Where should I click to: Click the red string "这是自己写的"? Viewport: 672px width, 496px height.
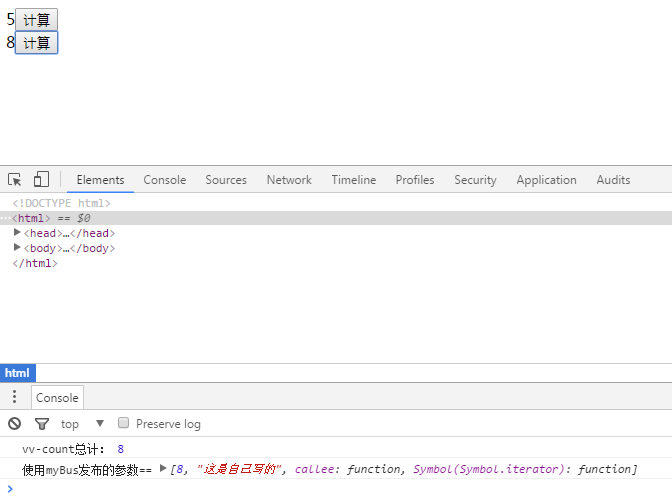tap(239, 469)
